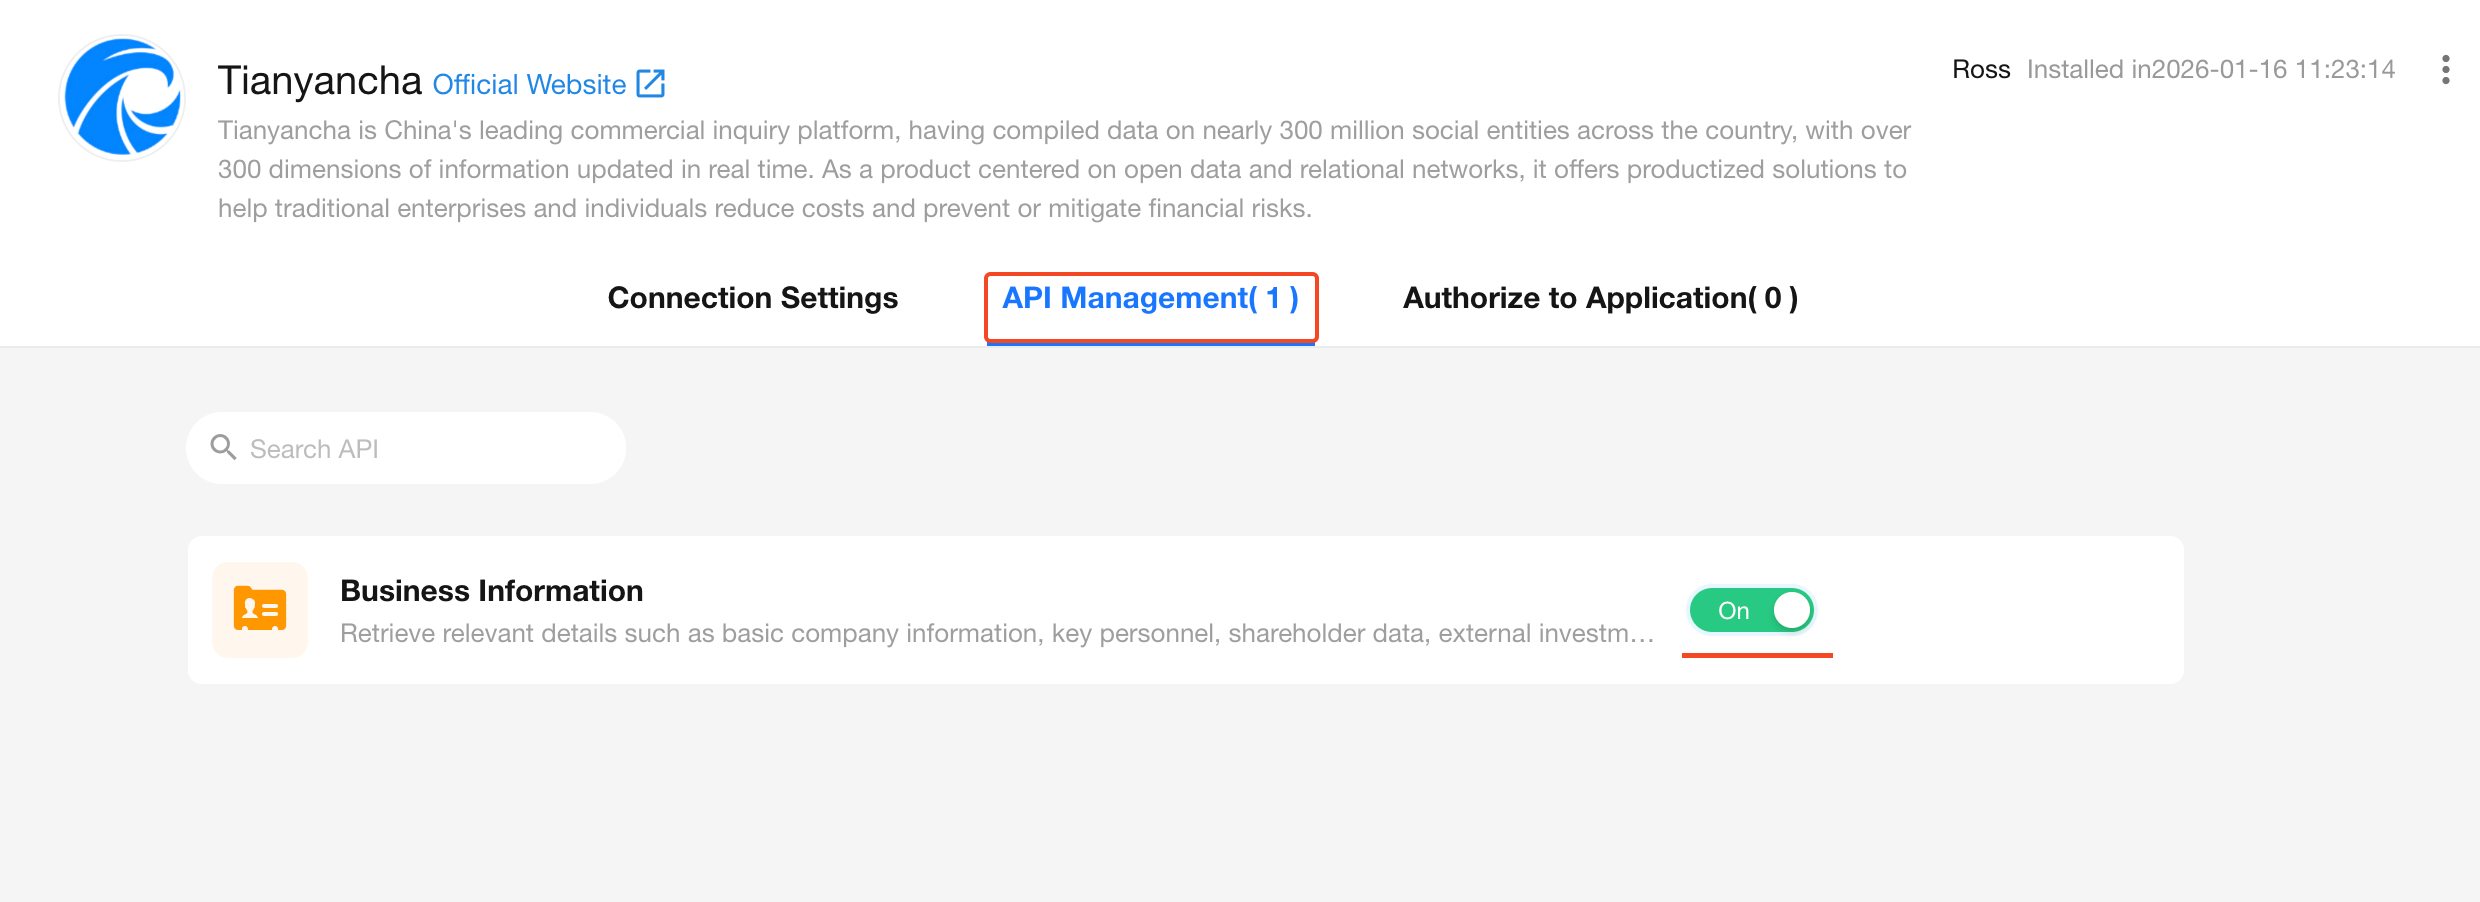This screenshot has height=902, width=2480.
Task: Open the three-dot more options menu
Action: coord(2445,70)
